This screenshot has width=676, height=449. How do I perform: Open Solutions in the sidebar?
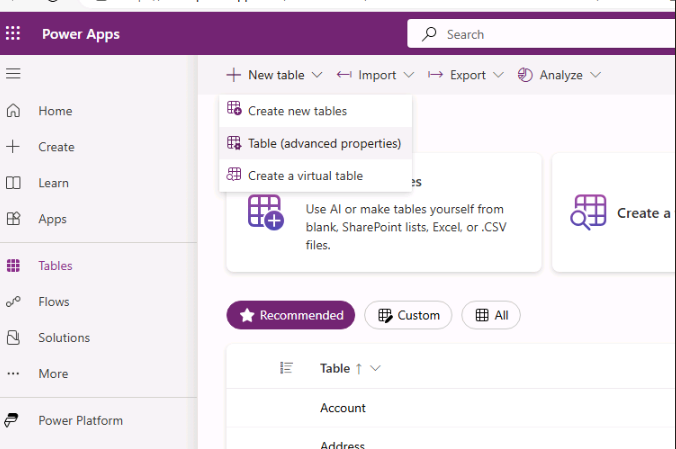pyautogui.click(x=64, y=337)
